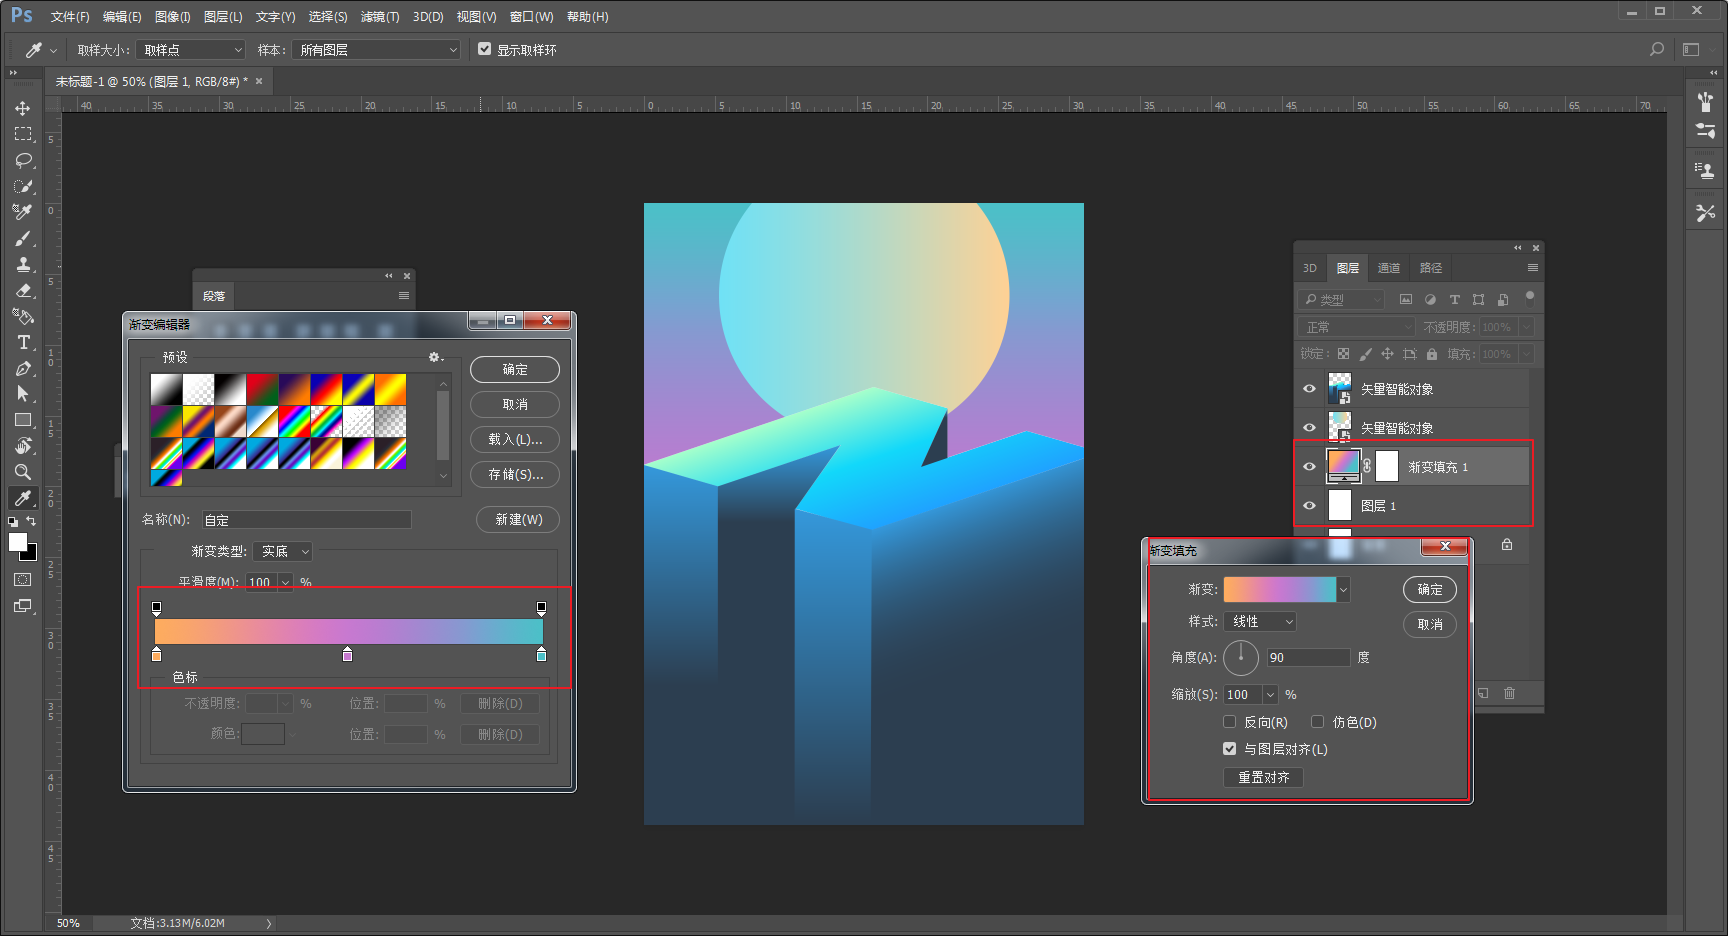Expand the gradient picker arrow in 渐变填充

(1343, 590)
